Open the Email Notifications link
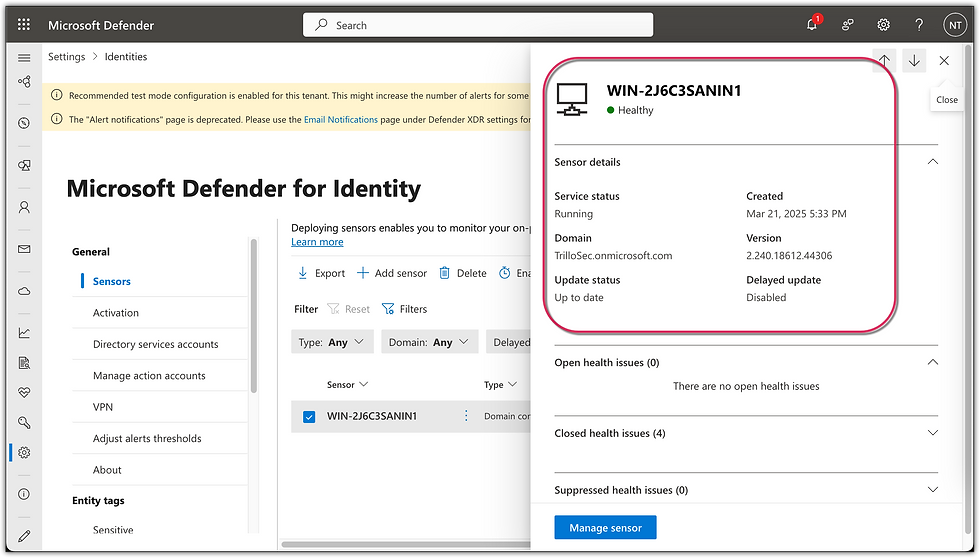Image resolution: width=980 pixels, height=558 pixels. tap(341, 119)
